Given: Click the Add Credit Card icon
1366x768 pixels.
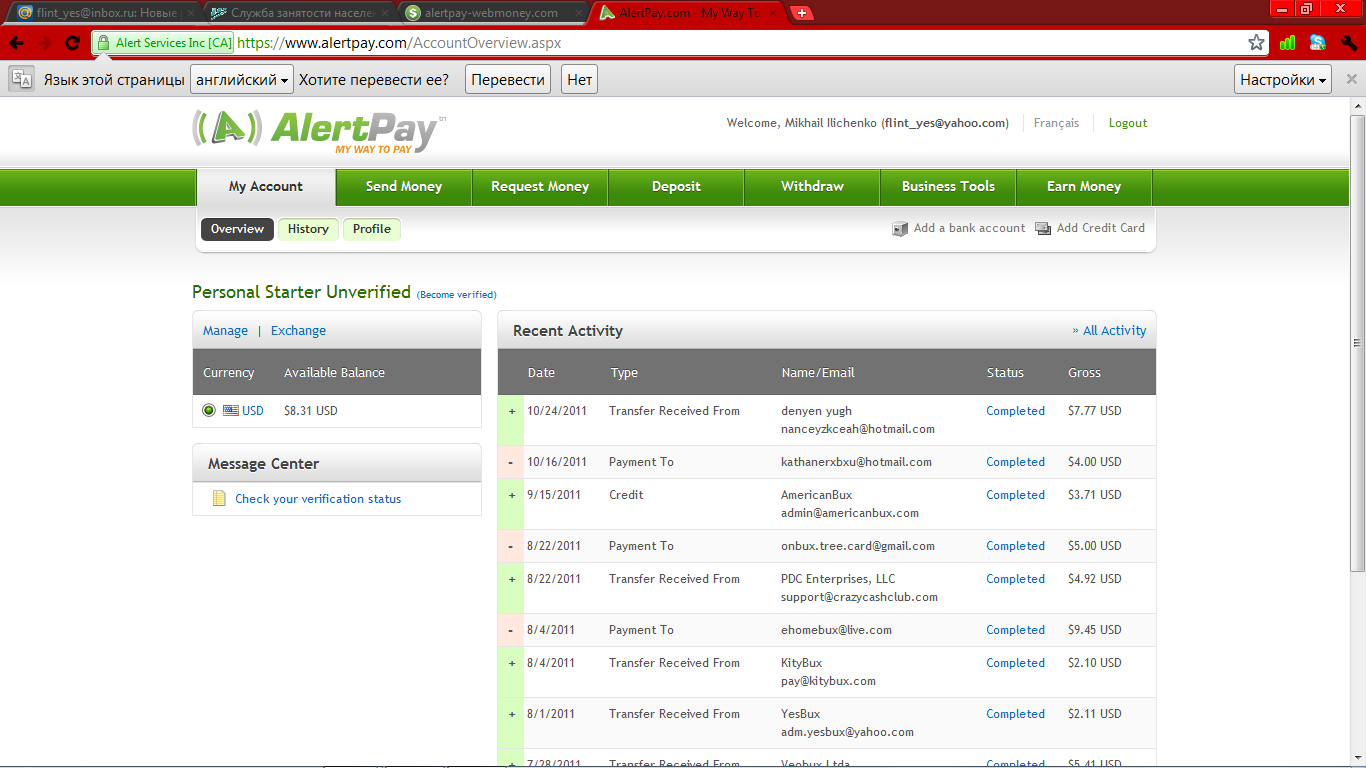Looking at the screenshot, I should (1043, 229).
